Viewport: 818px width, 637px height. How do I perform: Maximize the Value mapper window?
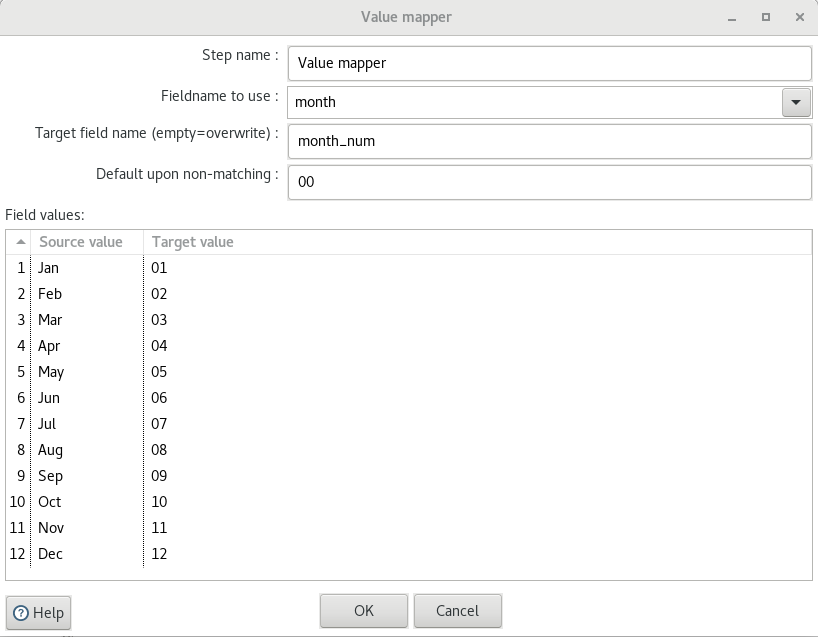tap(766, 17)
